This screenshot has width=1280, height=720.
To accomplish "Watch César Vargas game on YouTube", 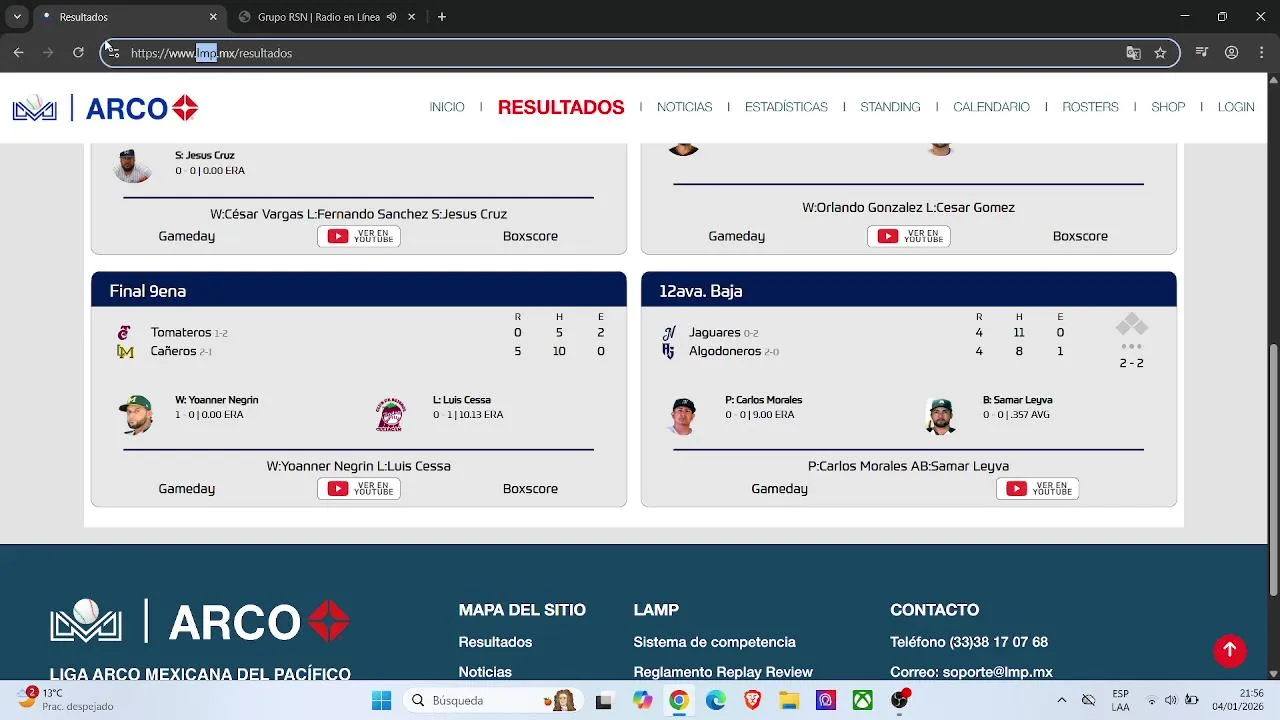I will click(x=359, y=236).
